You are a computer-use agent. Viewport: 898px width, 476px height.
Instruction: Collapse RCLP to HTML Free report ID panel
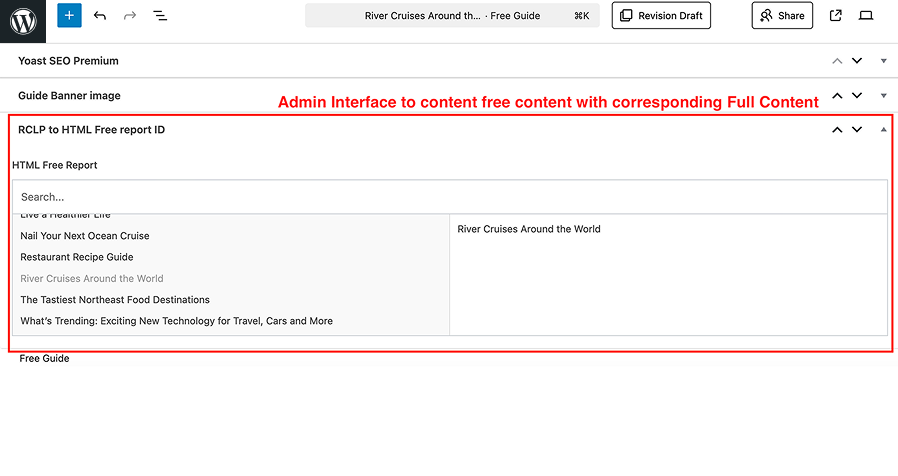pyautogui.click(x=884, y=130)
